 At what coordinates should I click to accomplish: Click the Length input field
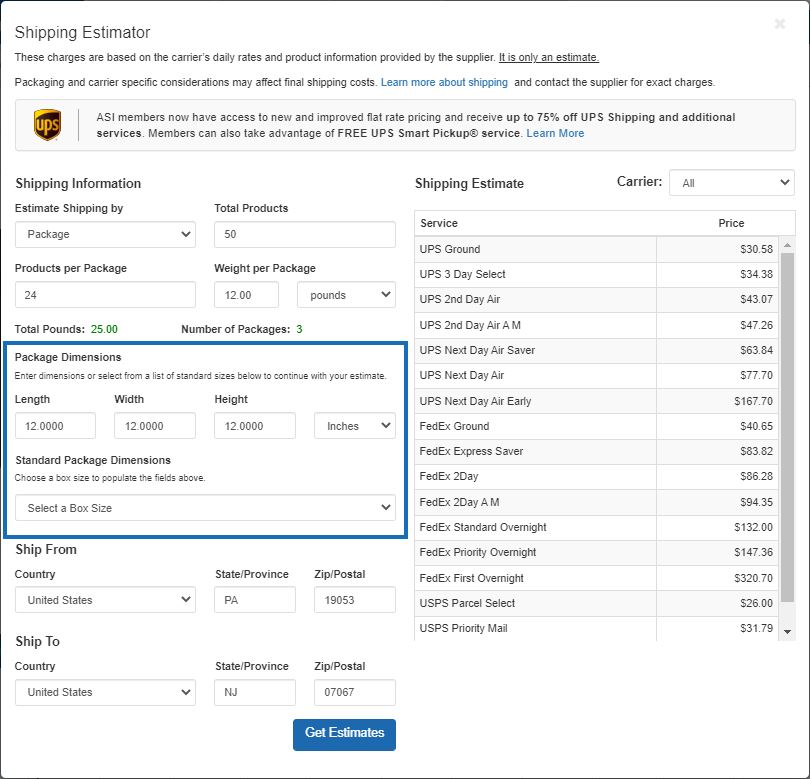55,426
